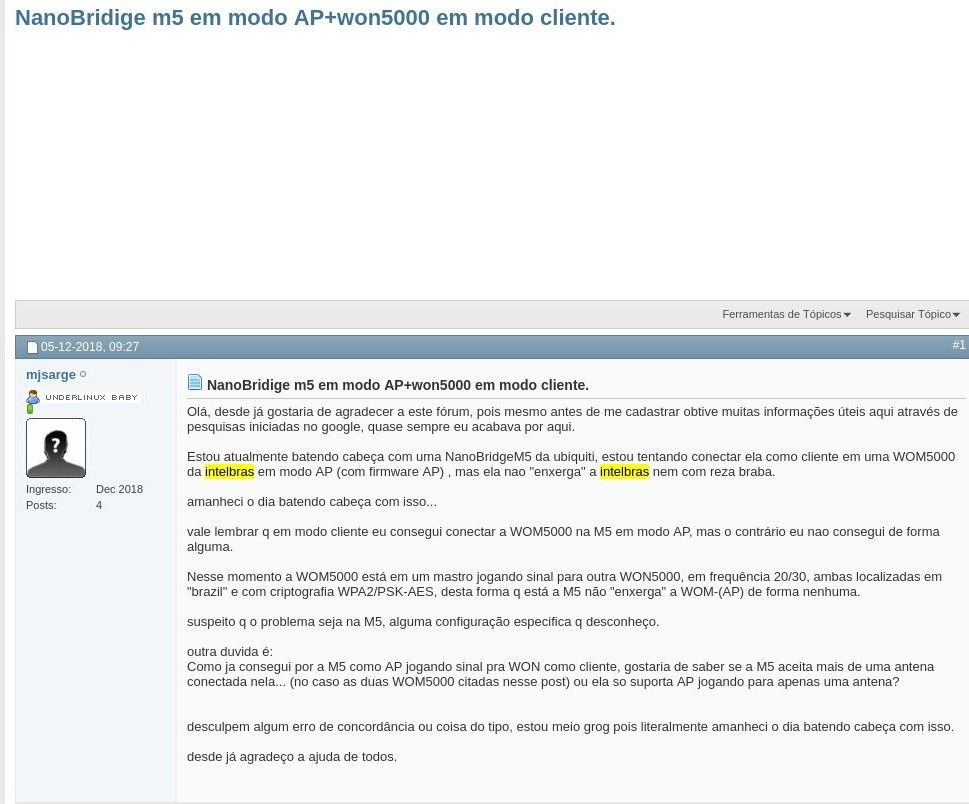Click the Underlinux Baby rank badge

point(91,397)
